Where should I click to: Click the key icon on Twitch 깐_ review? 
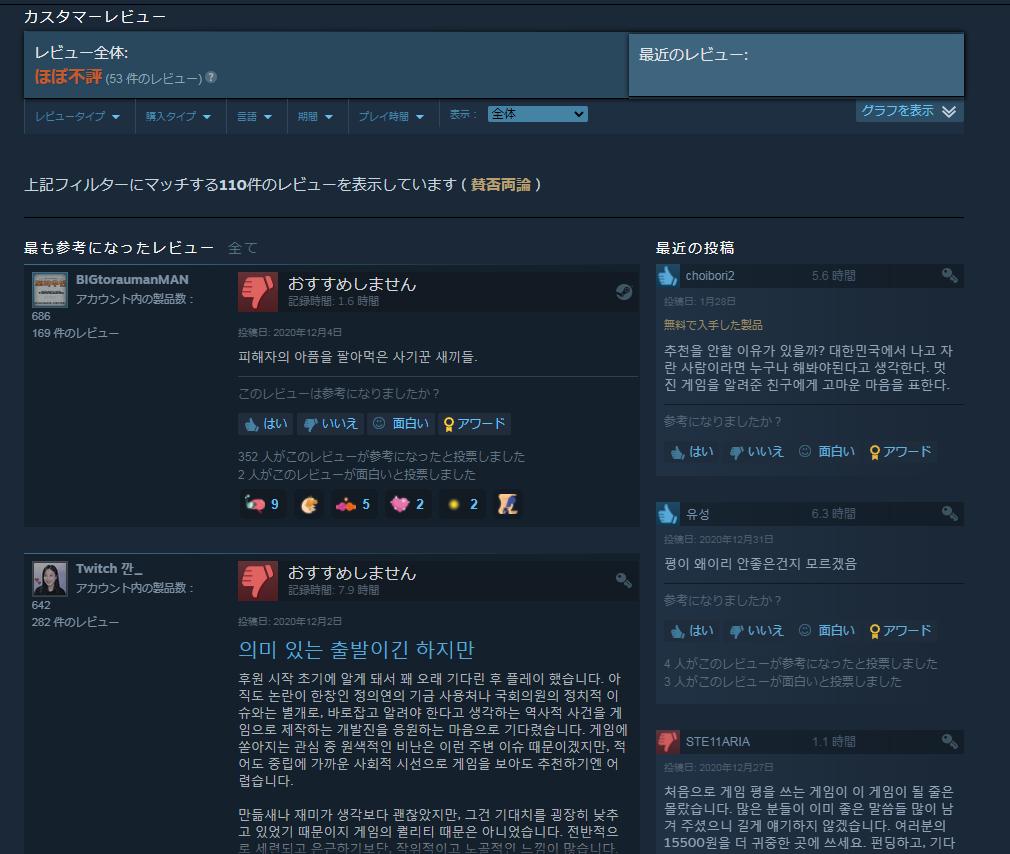(x=623, y=581)
